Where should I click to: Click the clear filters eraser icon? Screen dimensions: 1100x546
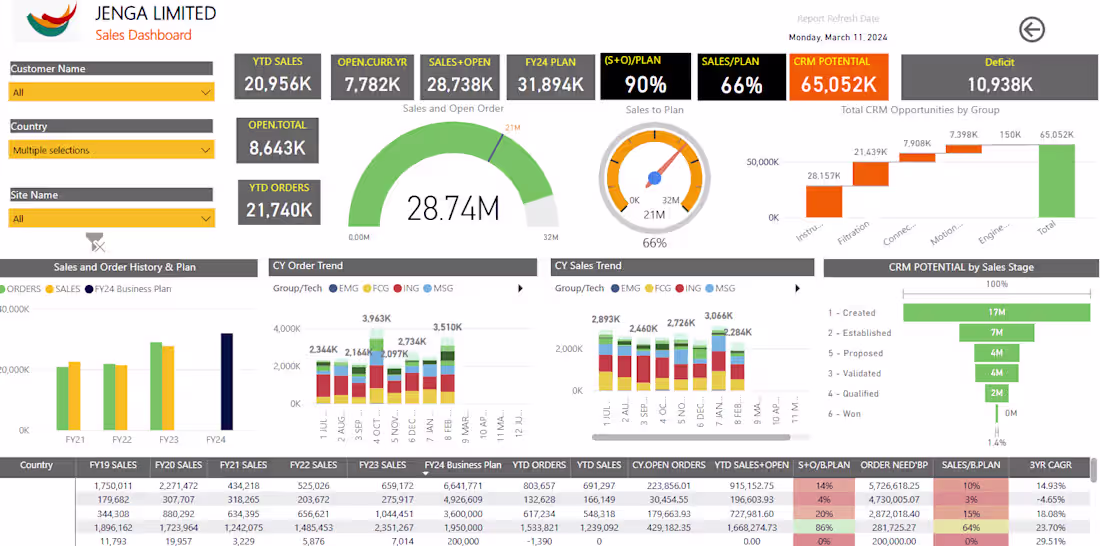click(96, 243)
